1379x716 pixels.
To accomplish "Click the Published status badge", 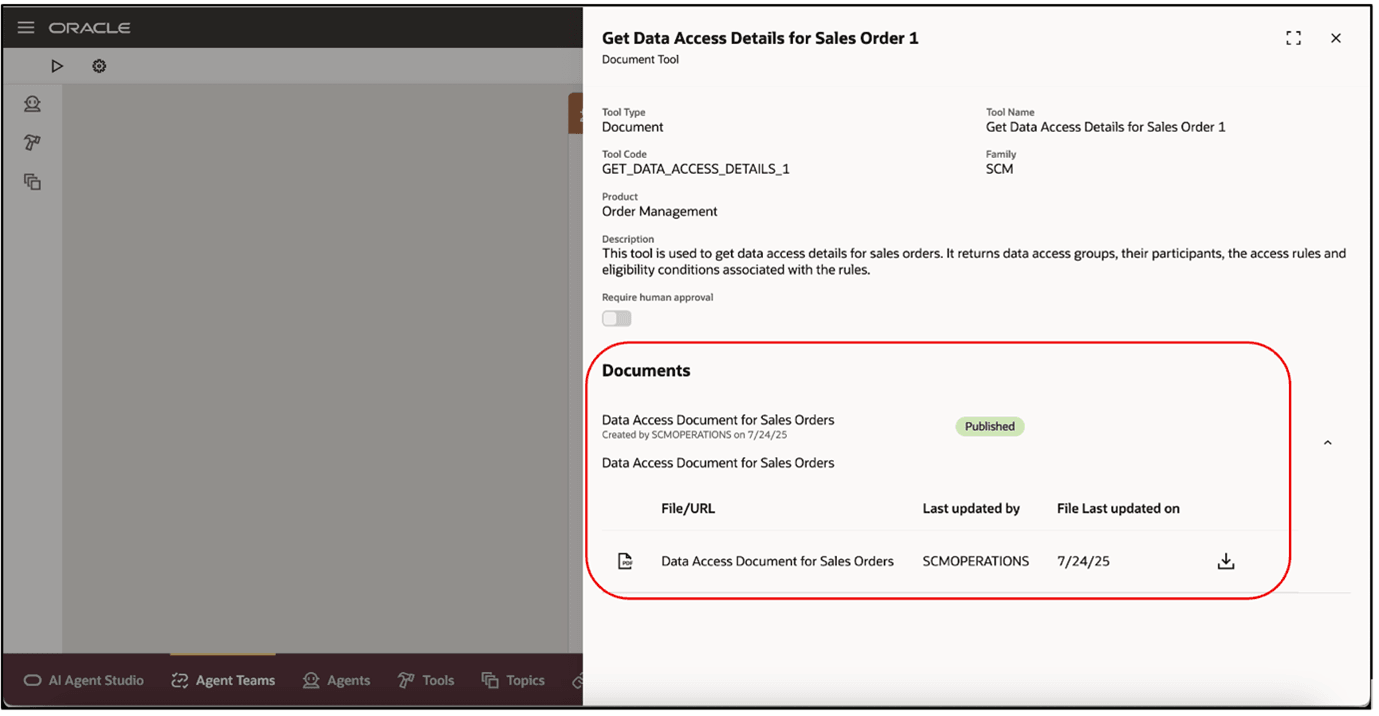I will coord(990,426).
